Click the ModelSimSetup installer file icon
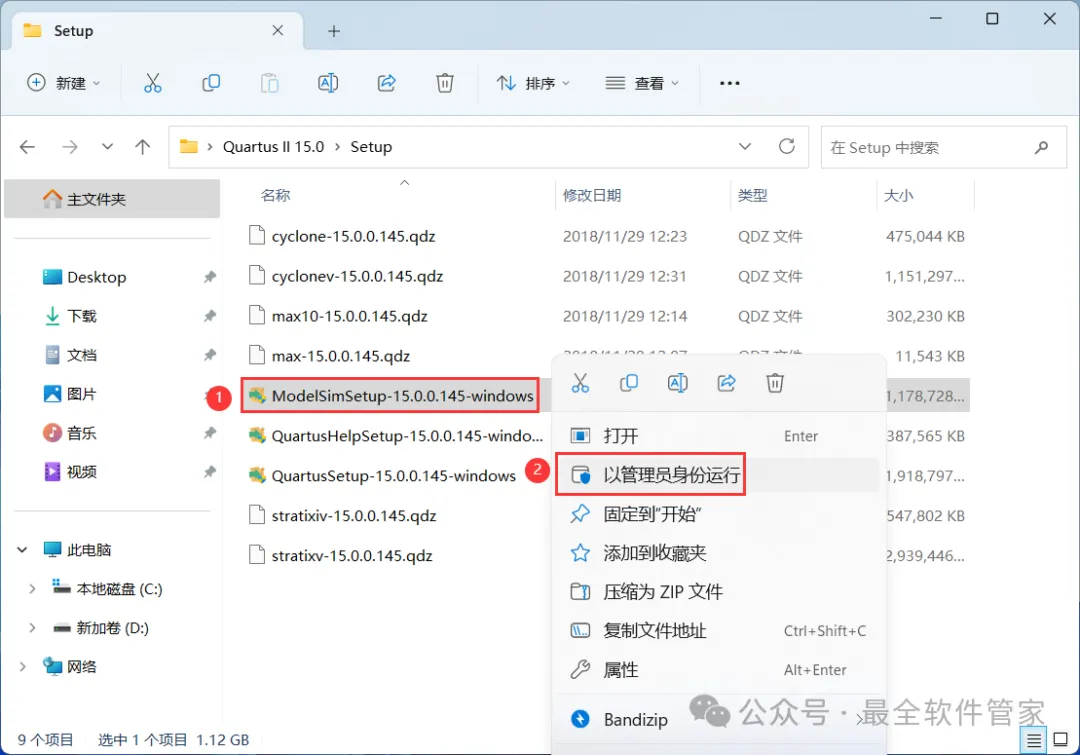Viewport: 1080px width, 755px height. (x=257, y=395)
